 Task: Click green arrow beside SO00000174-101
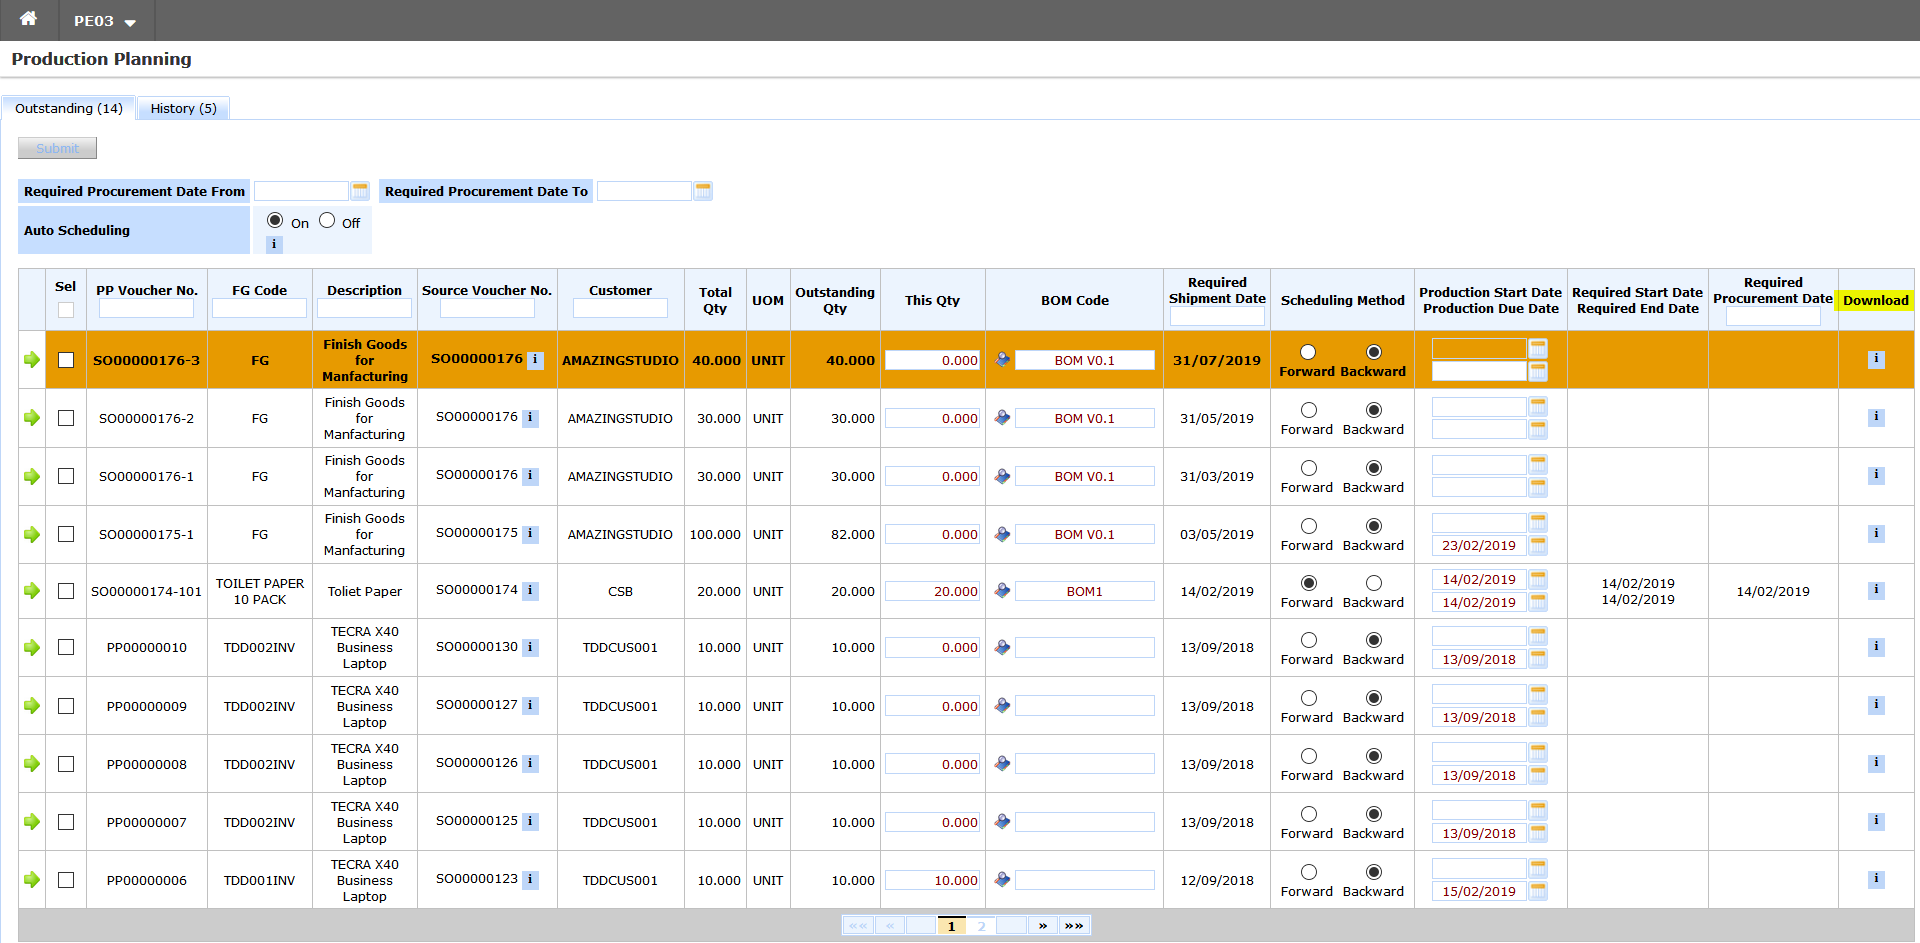click(x=32, y=591)
